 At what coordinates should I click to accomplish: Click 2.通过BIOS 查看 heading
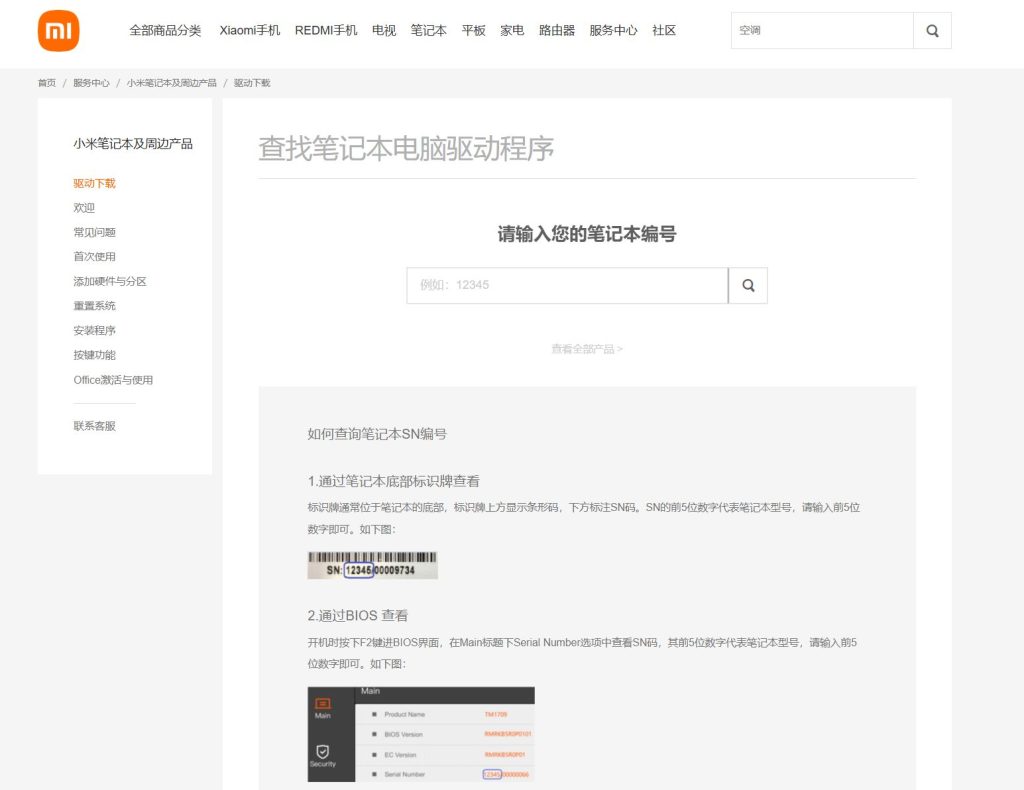[x=357, y=616]
